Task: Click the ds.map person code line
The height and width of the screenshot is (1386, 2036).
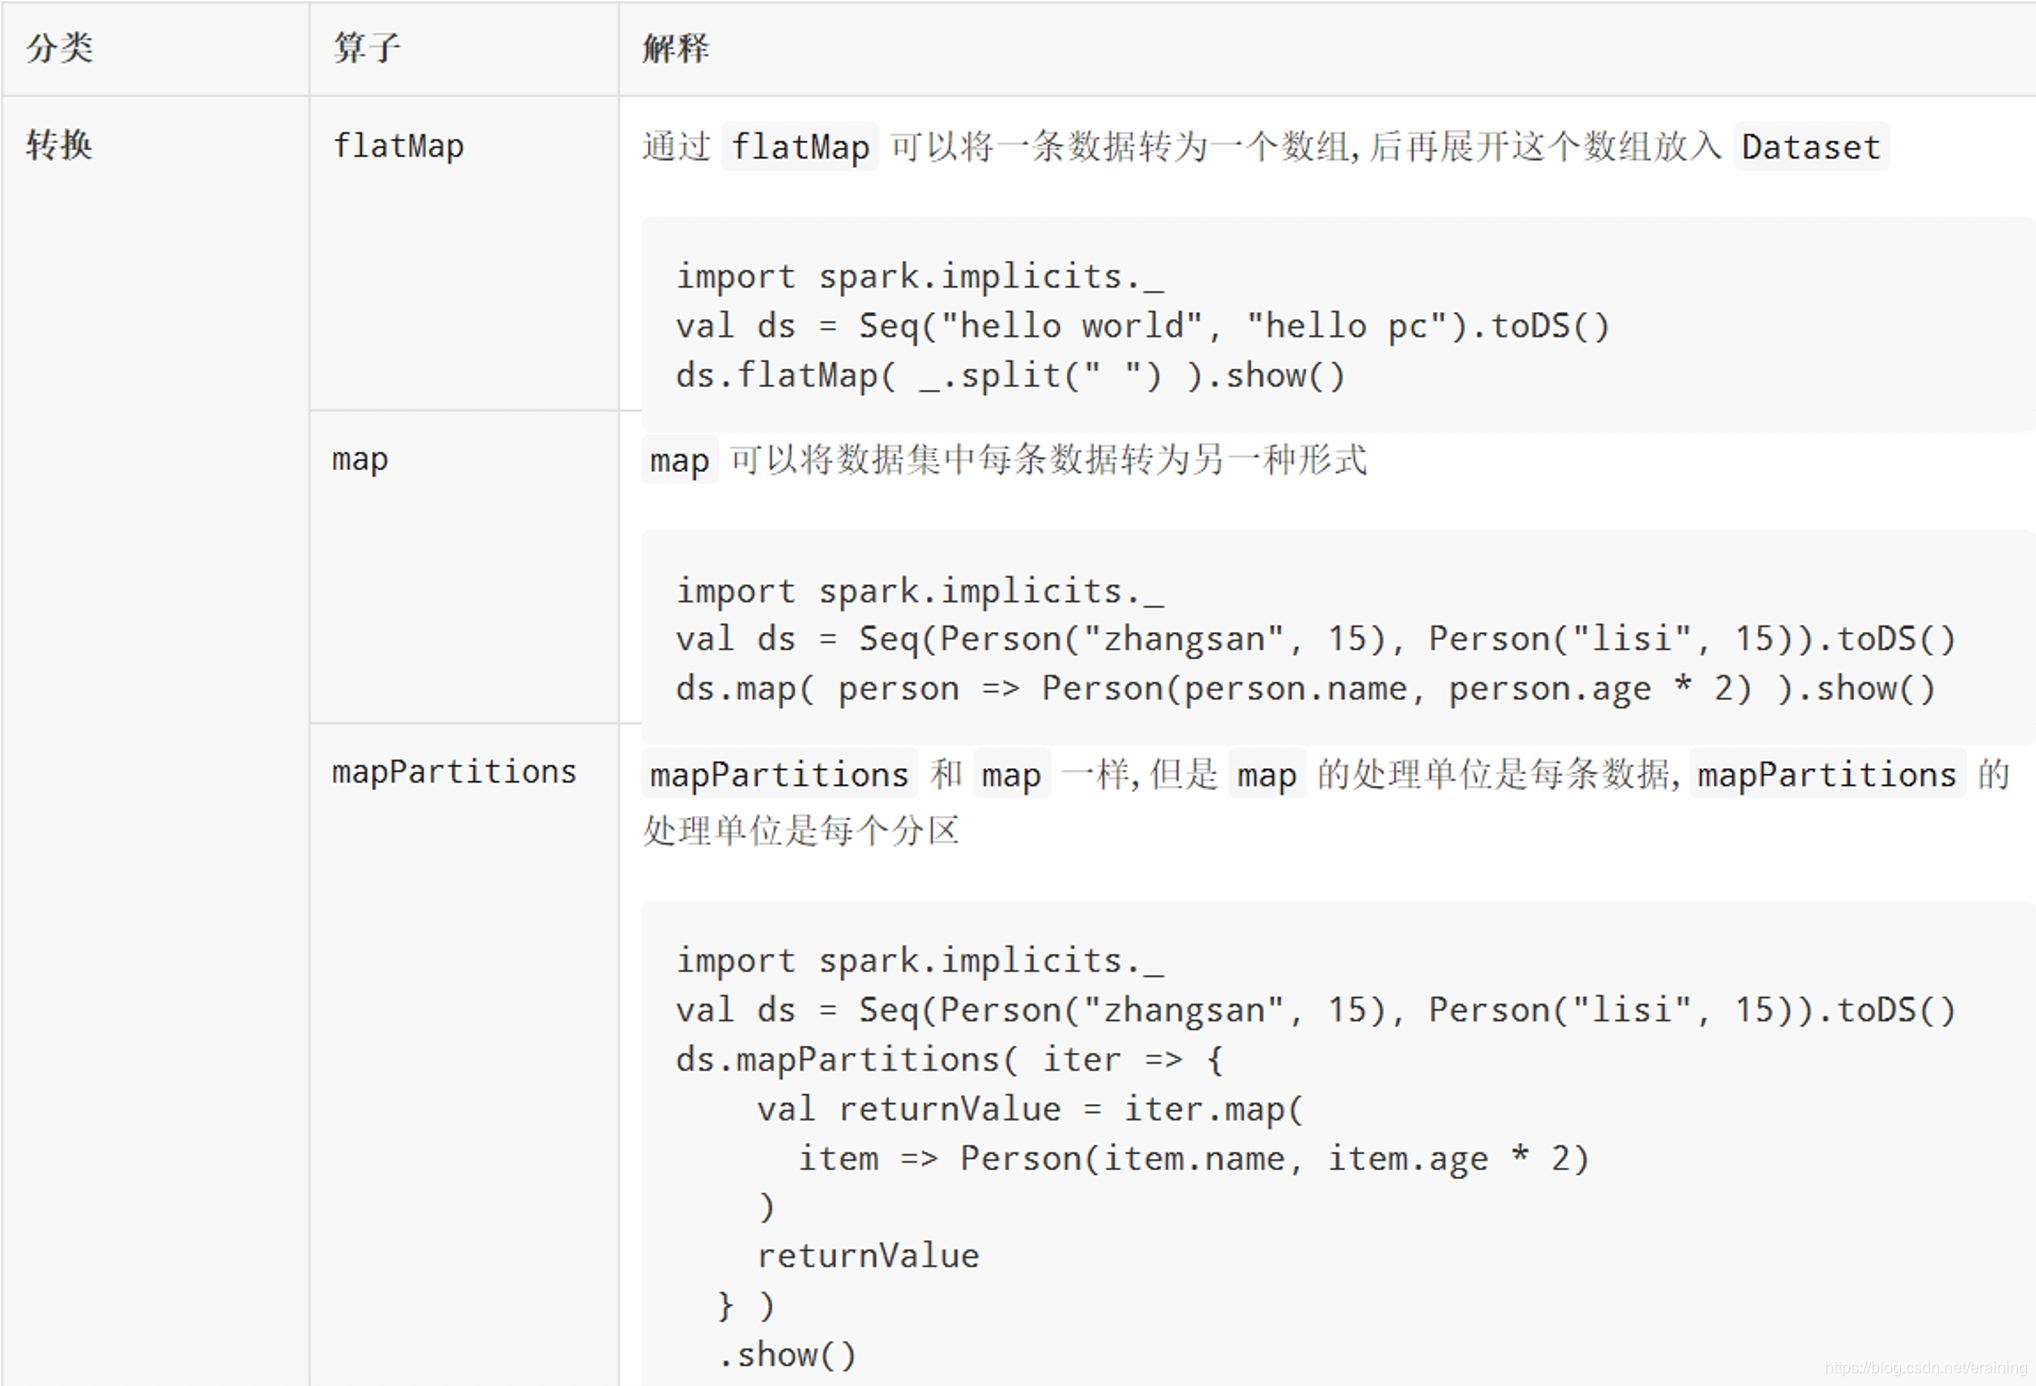Action: (x=1305, y=689)
